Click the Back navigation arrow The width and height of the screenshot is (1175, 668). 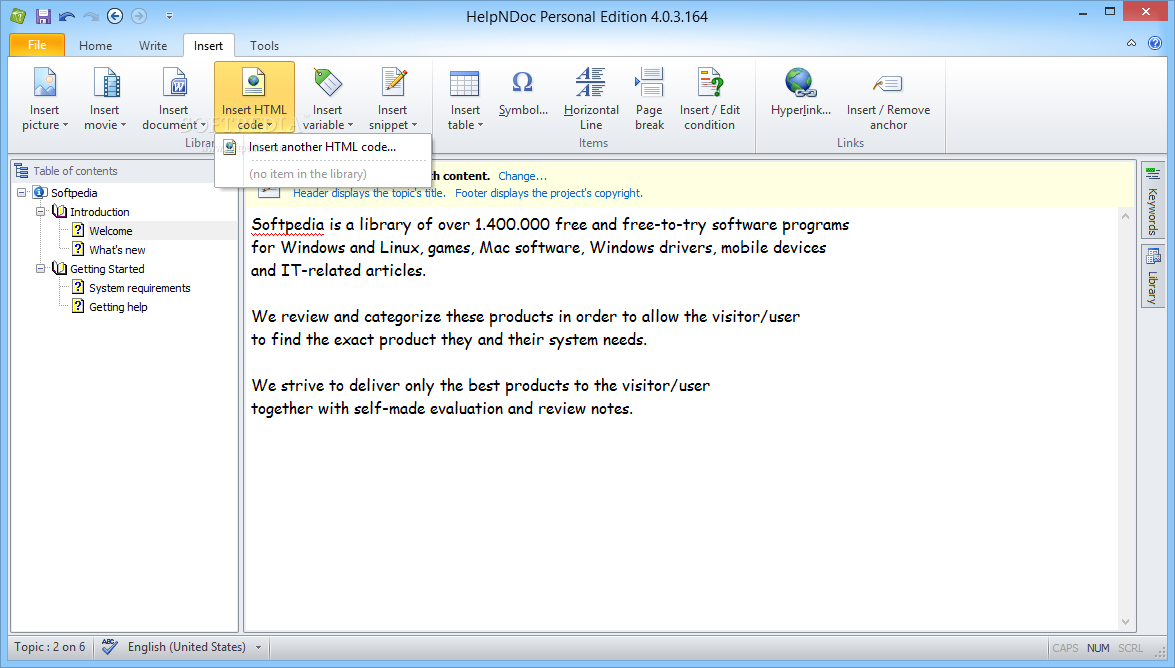point(115,16)
